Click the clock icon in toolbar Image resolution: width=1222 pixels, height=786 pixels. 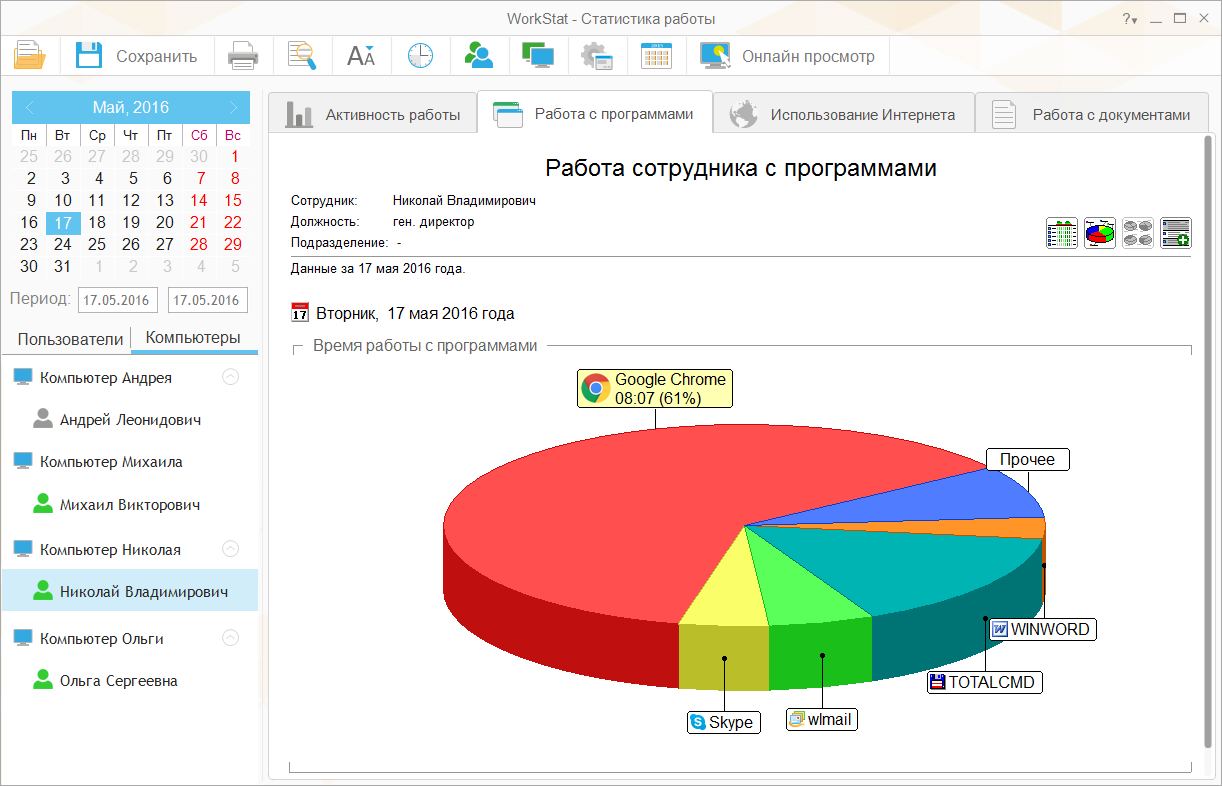click(x=420, y=56)
